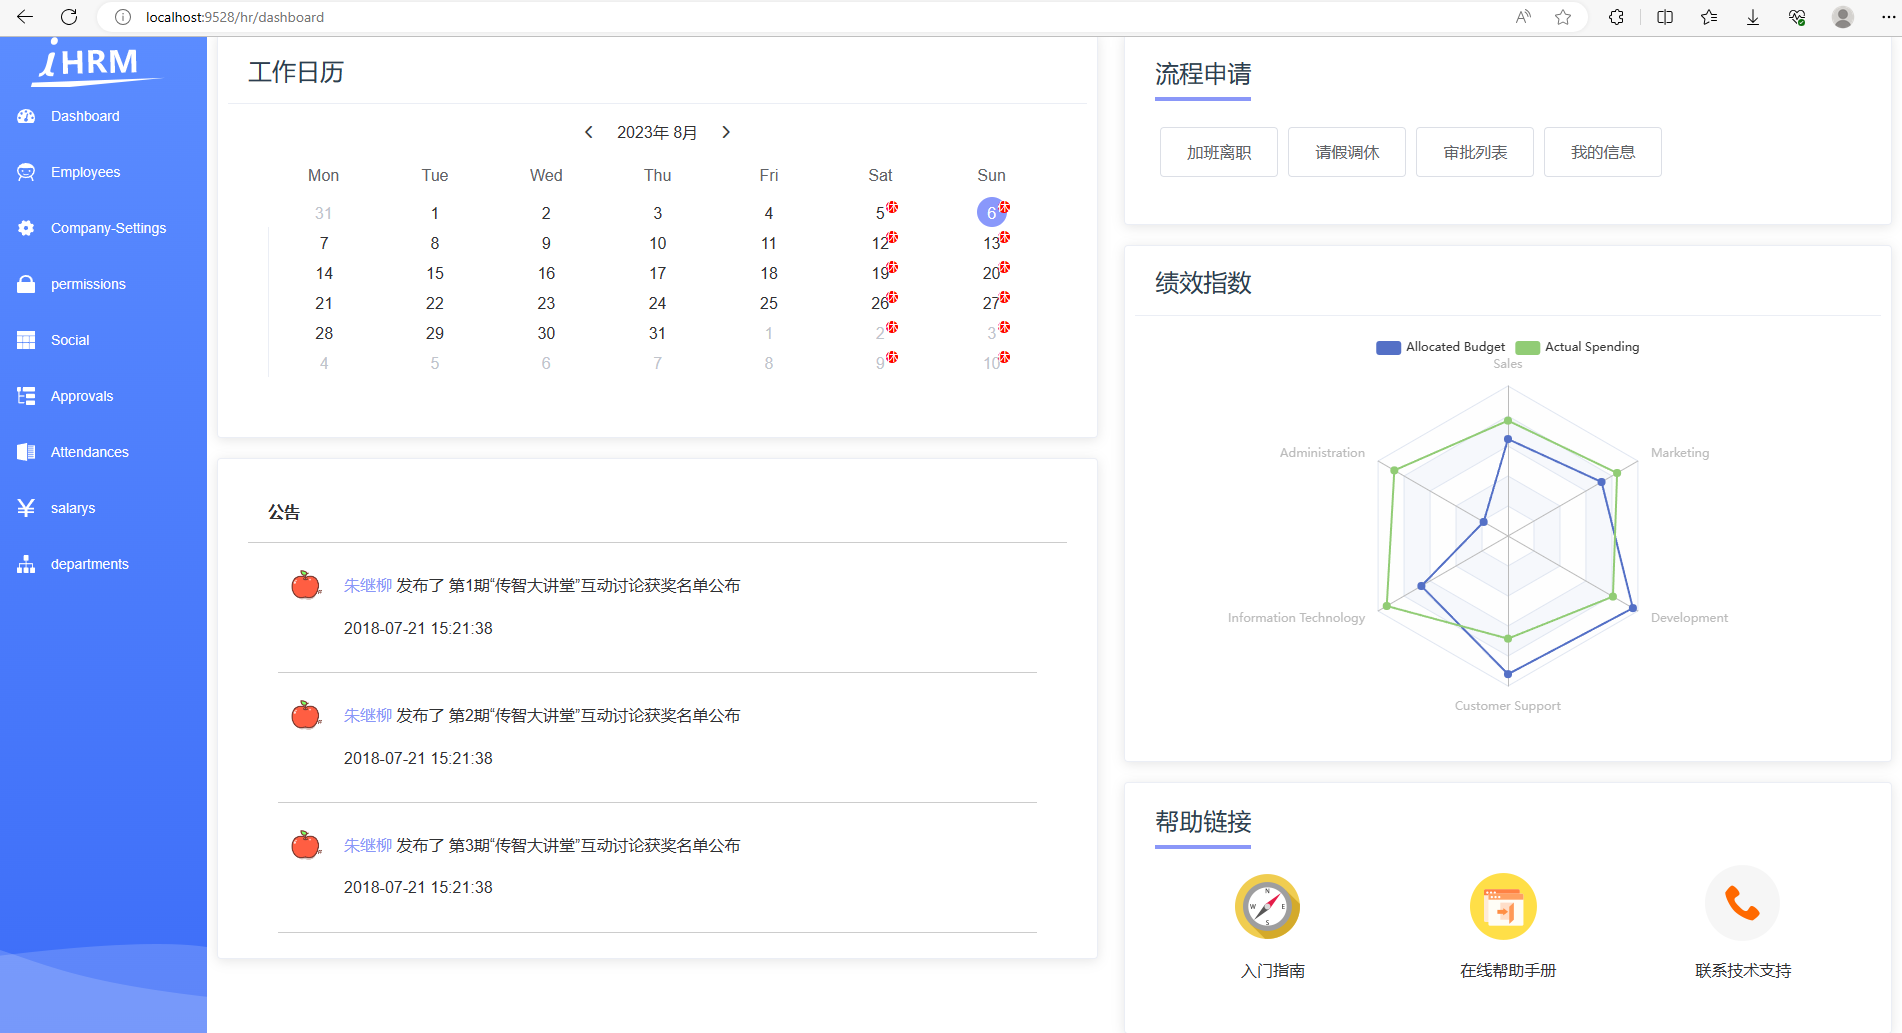1902x1033 pixels.
Task: Click the 入门指南 label
Action: (x=1272, y=970)
